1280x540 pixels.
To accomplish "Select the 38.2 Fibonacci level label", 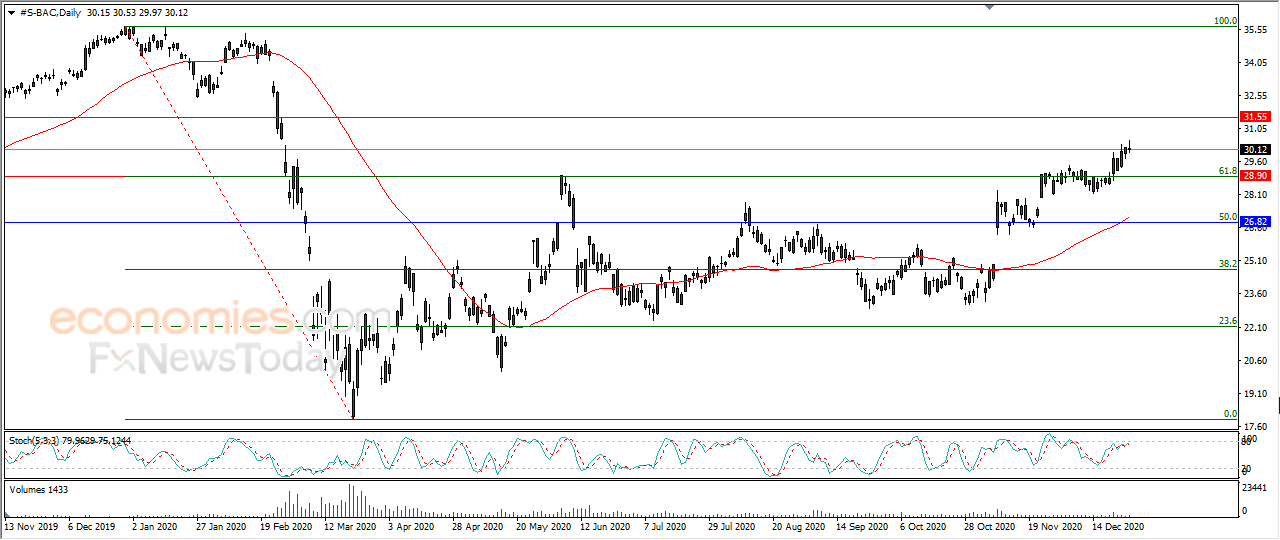I will tap(1228, 264).
